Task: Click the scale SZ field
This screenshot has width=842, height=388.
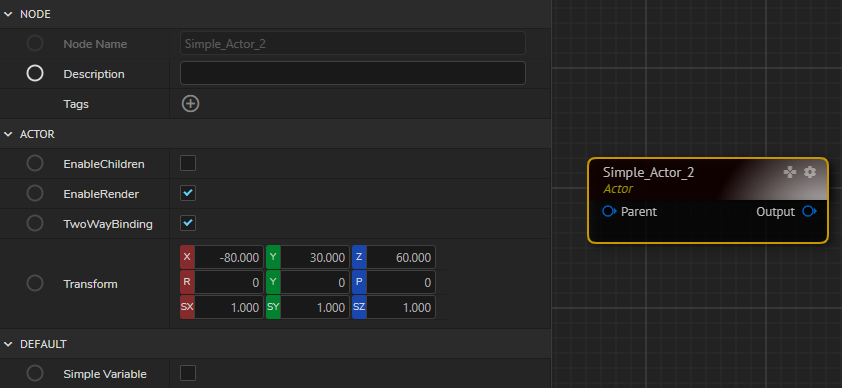Action: point(401,308)
